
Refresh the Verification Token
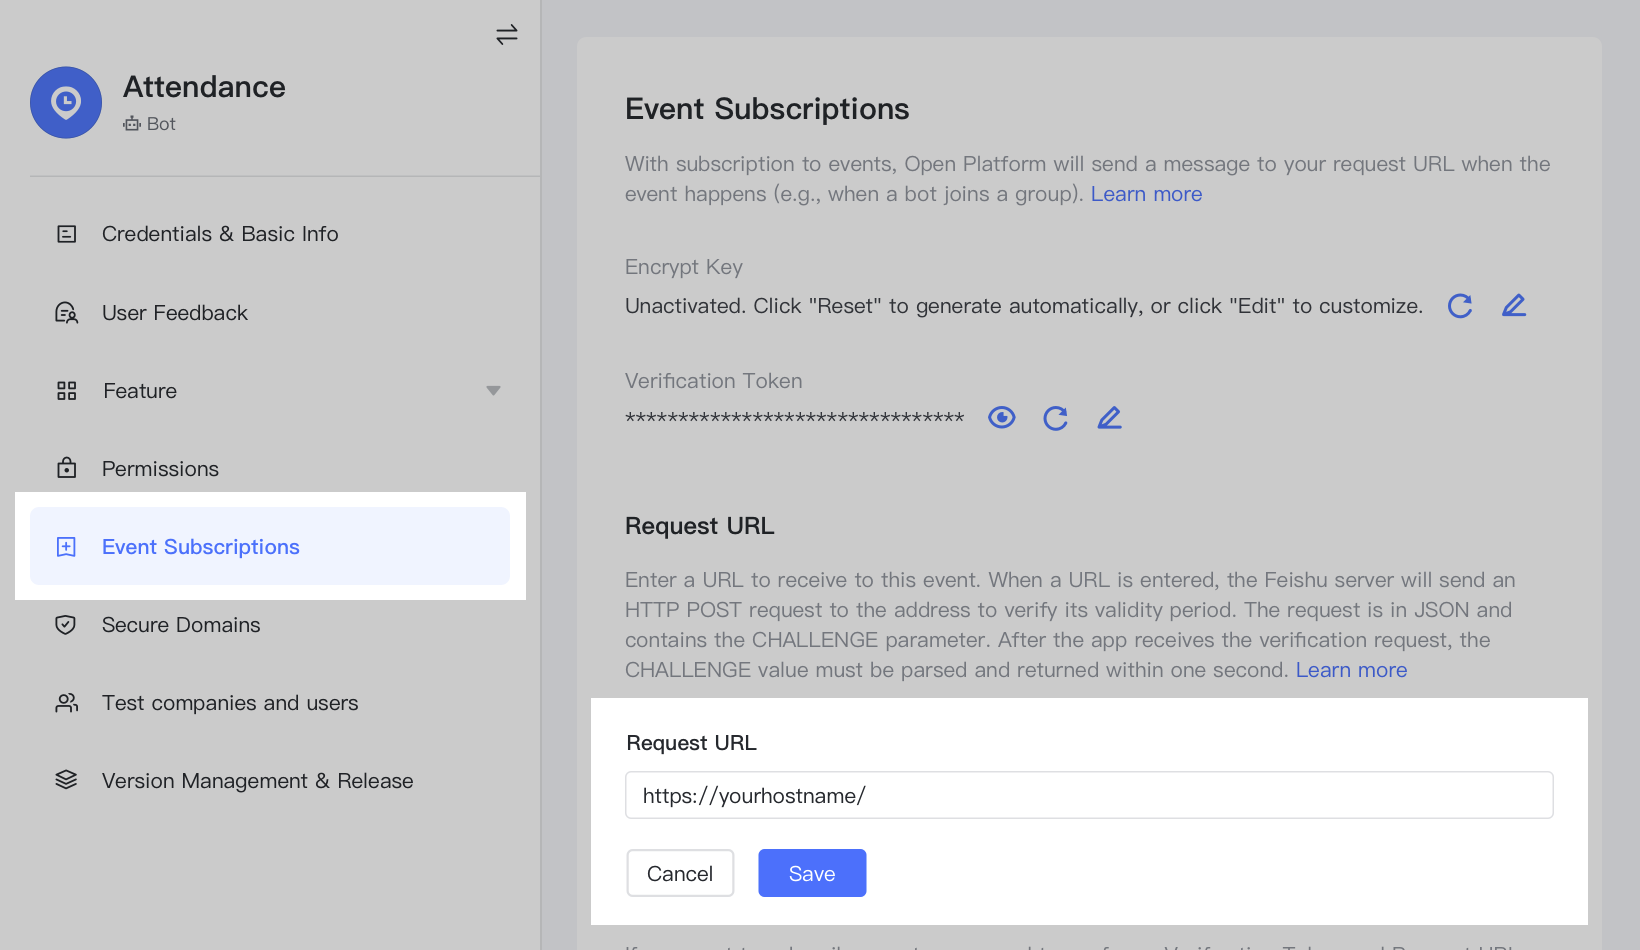(1055, 418)
